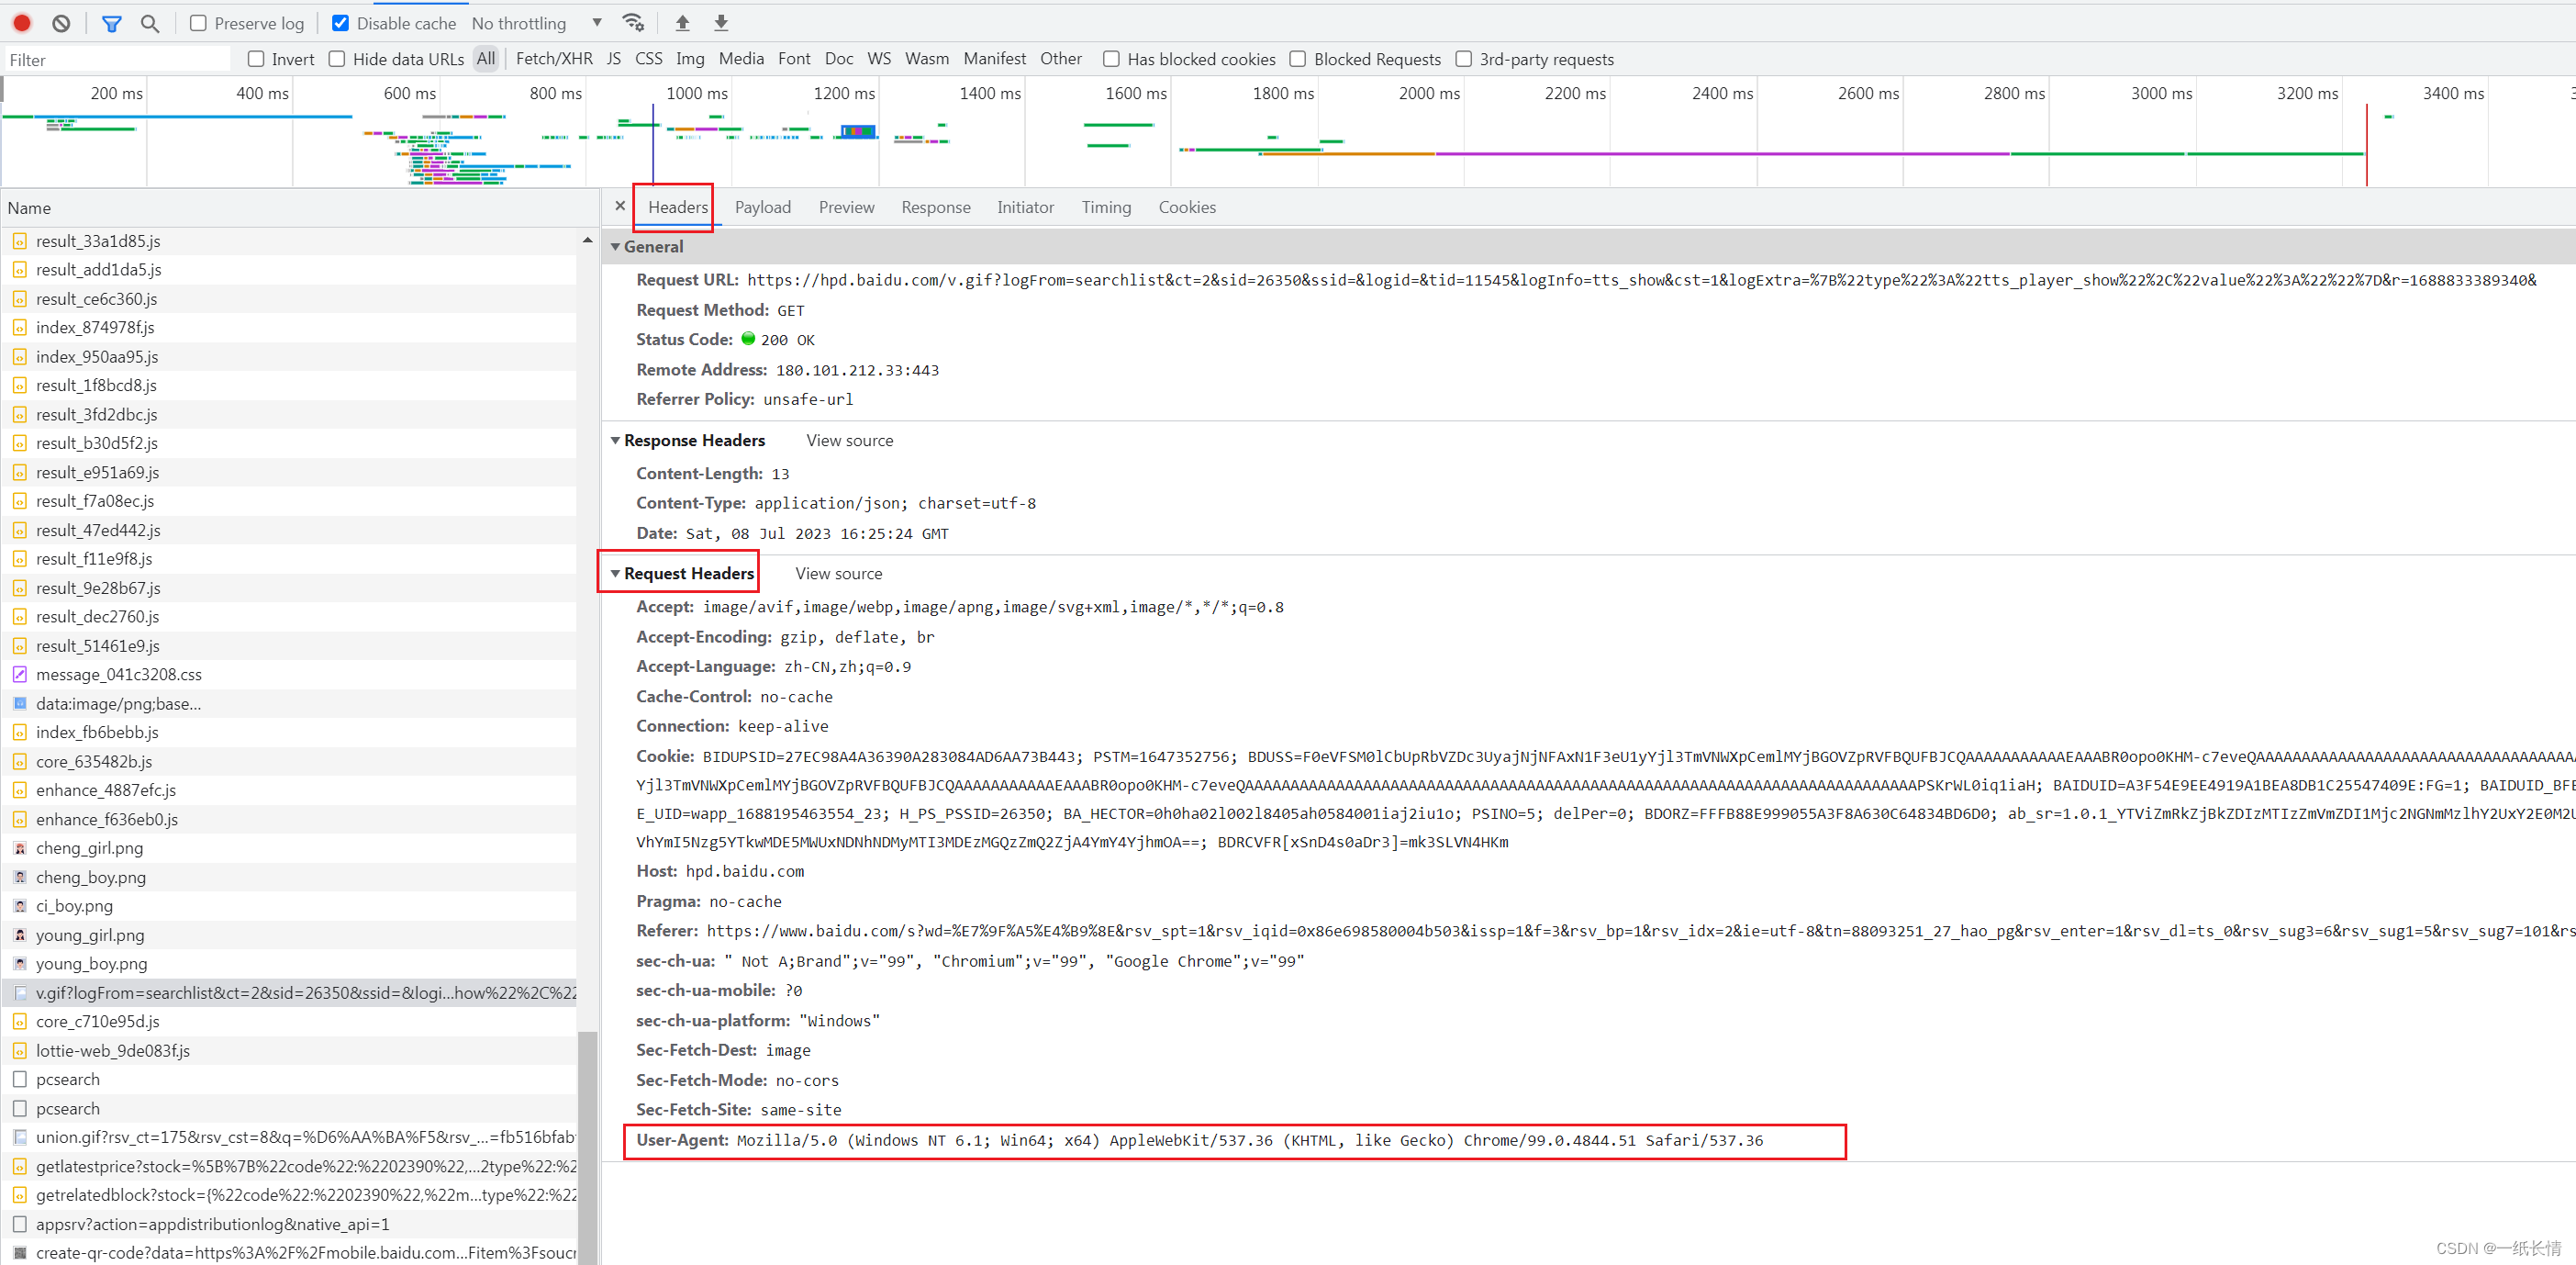Viewport: 2576px width, 1265px height.
Task: Click the import HAR upload arrow
Action: point(683,23)
